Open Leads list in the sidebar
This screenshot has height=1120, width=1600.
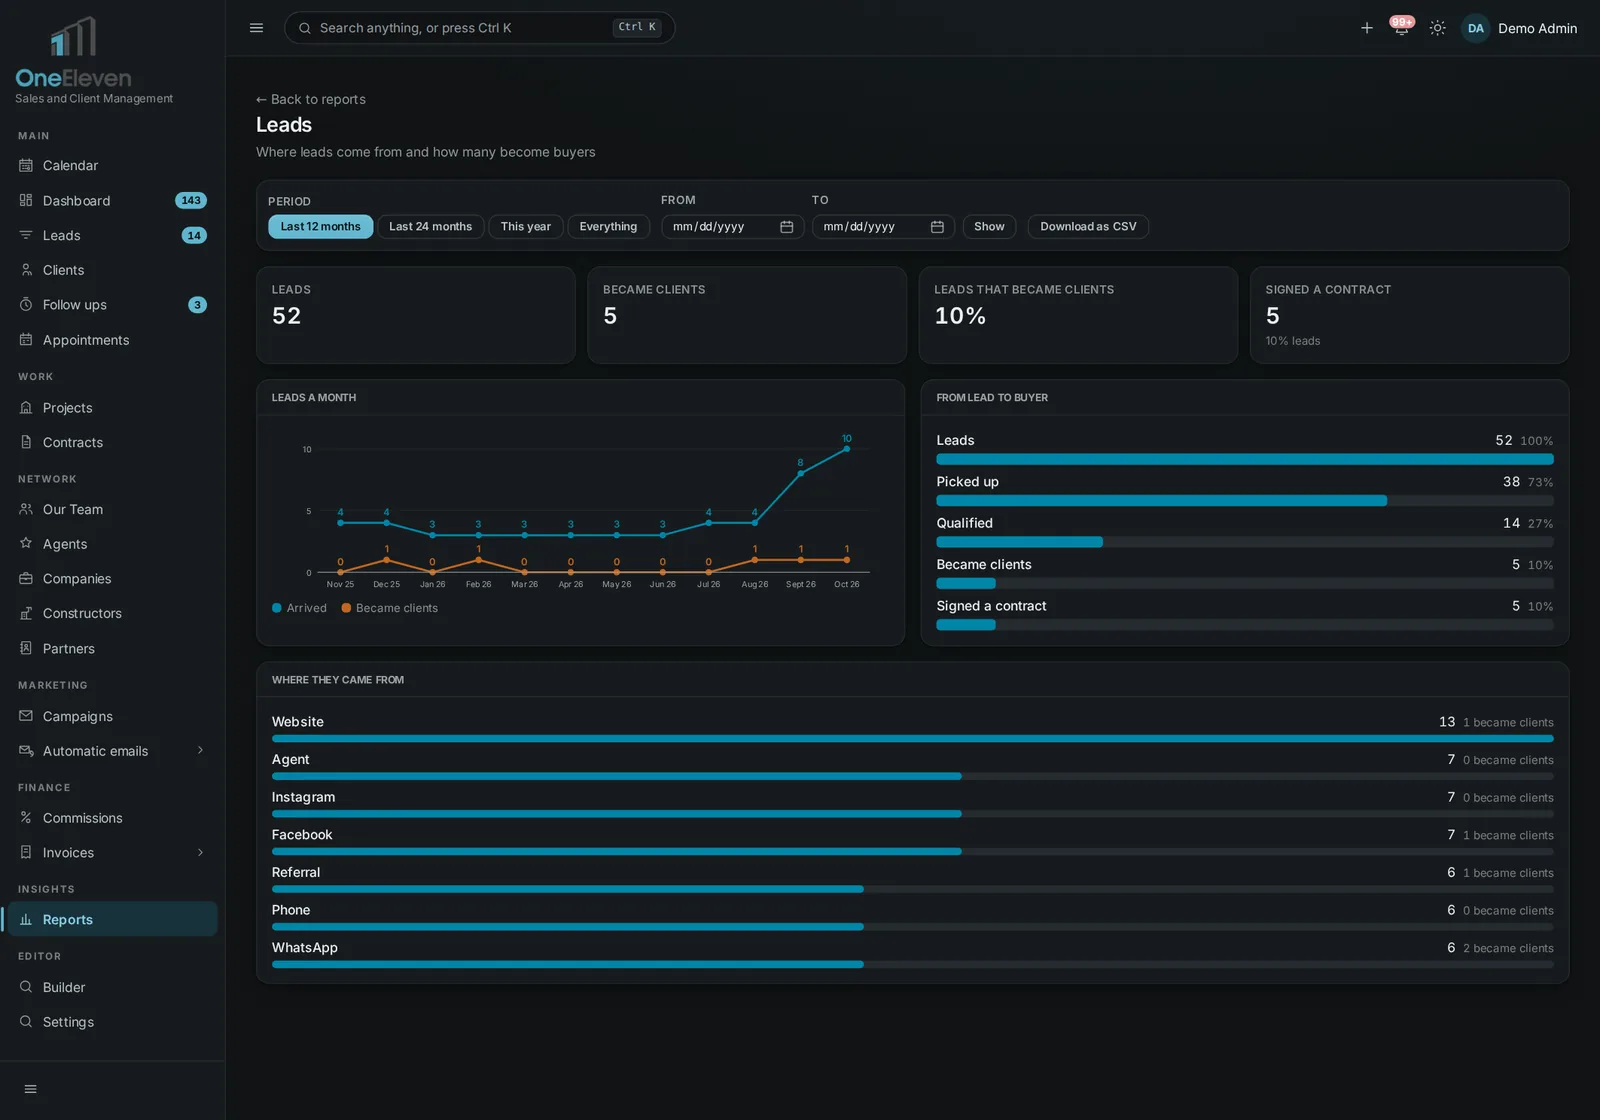pyautogui.click(x=111, y=236)
